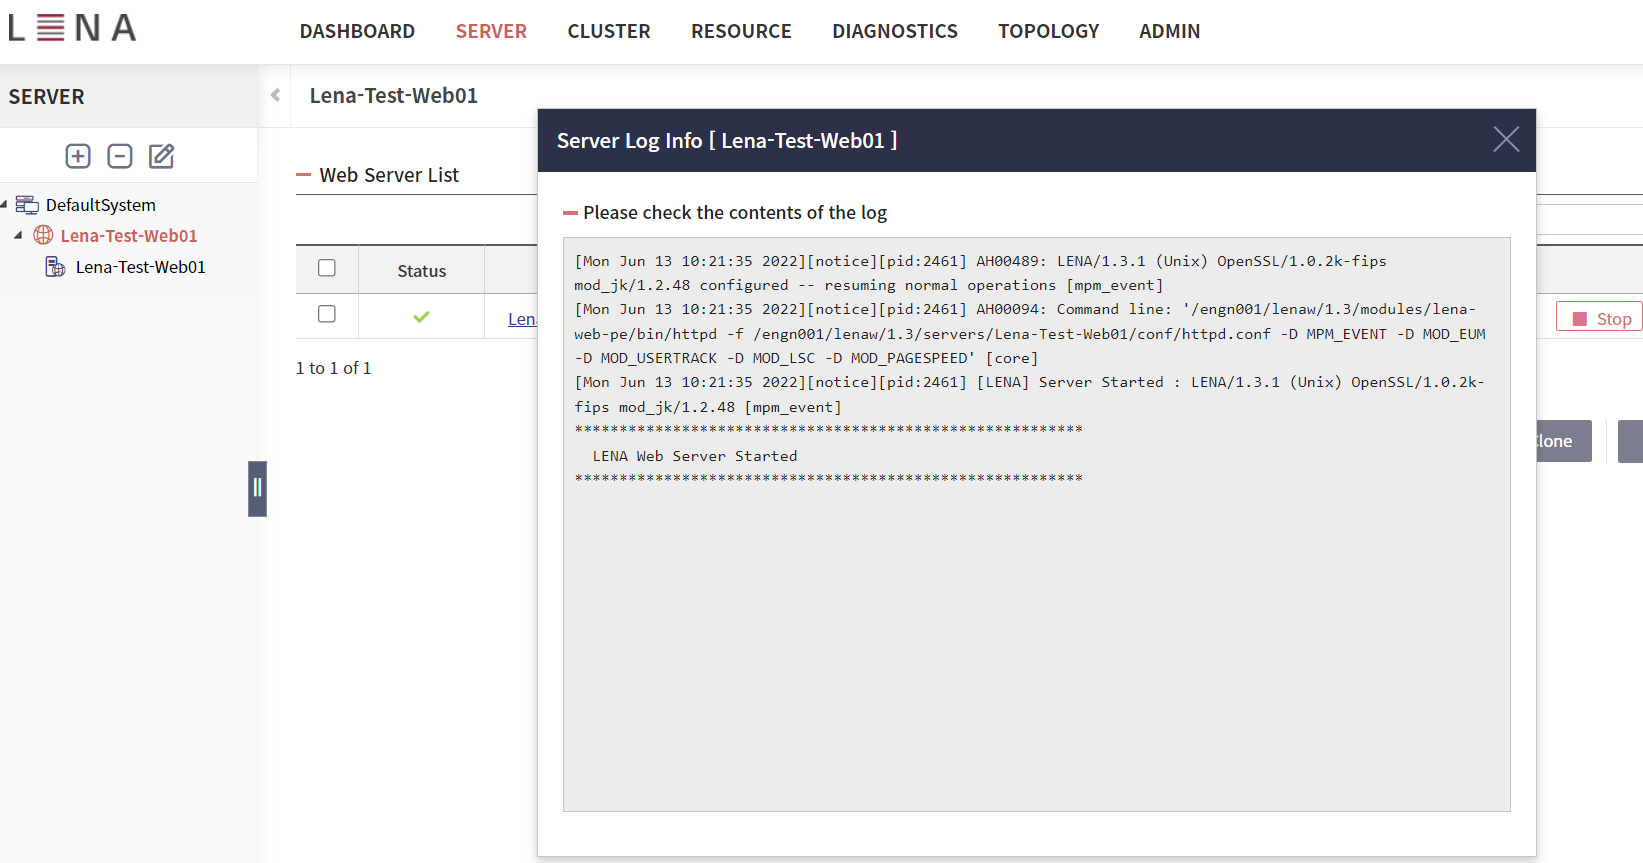
Task: Select the red Lena-Test-Web01 group node
Action: (129, 236)
